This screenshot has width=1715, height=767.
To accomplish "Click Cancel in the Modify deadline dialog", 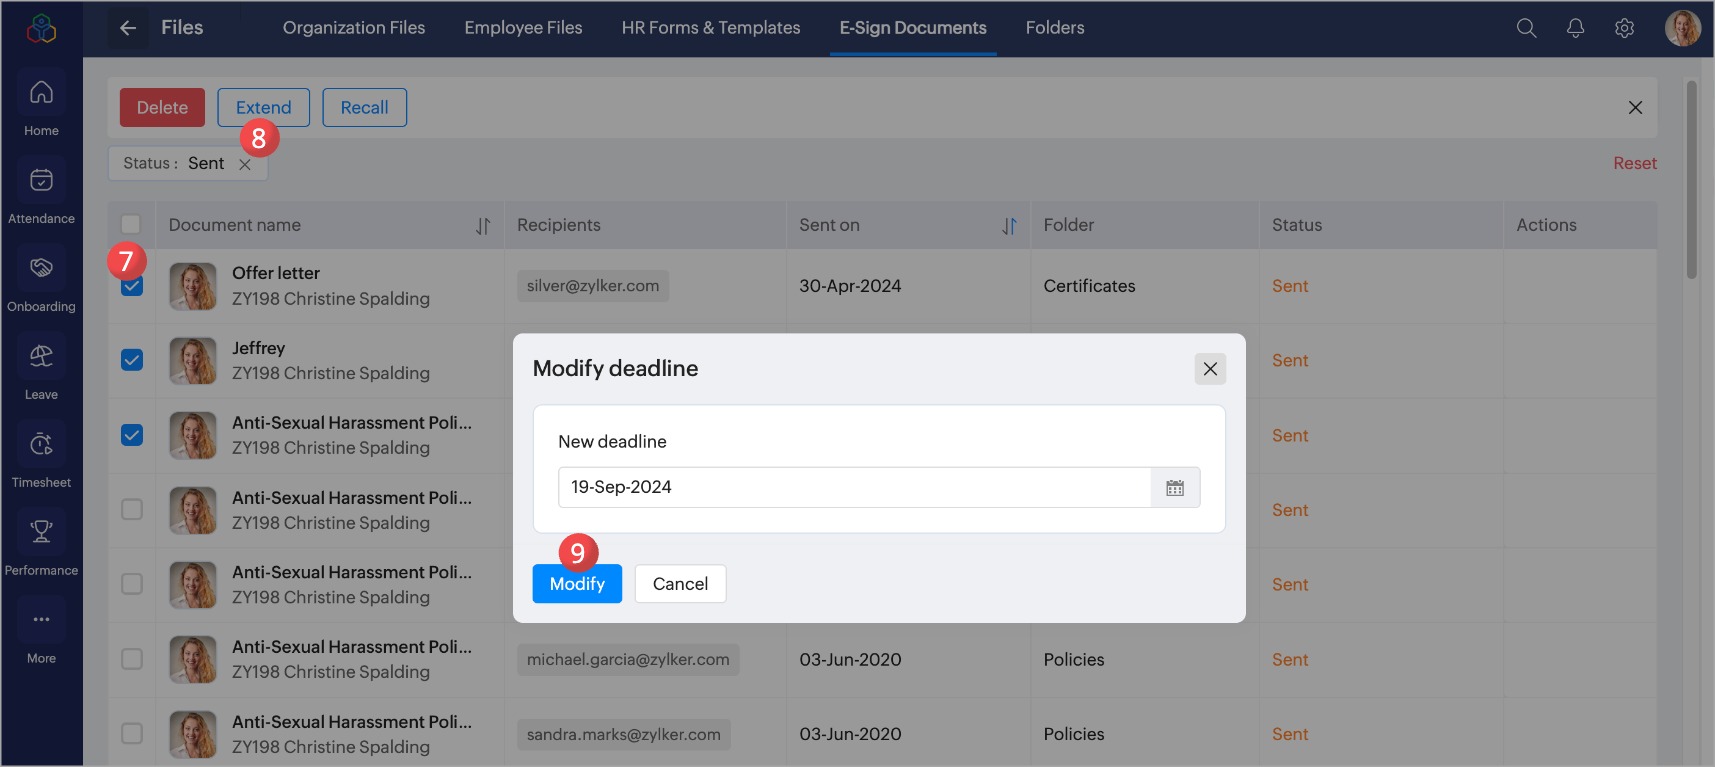I will [x=680, y=584].
